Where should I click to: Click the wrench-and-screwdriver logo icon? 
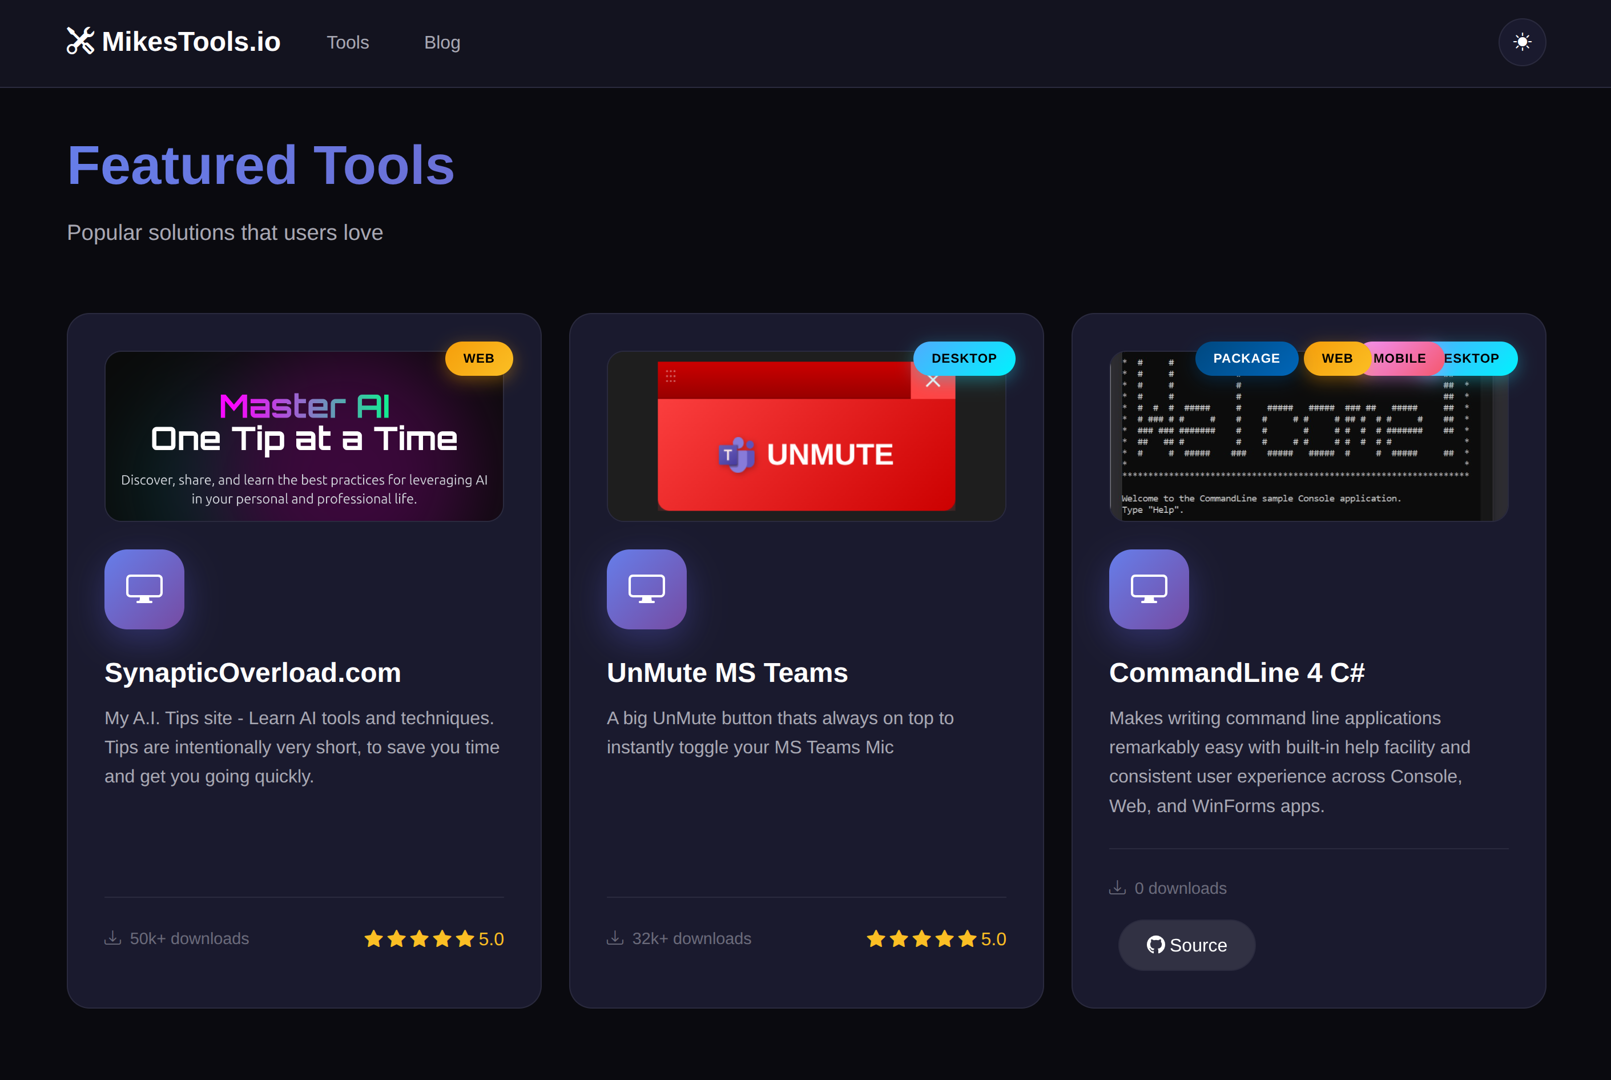(79, 42)
